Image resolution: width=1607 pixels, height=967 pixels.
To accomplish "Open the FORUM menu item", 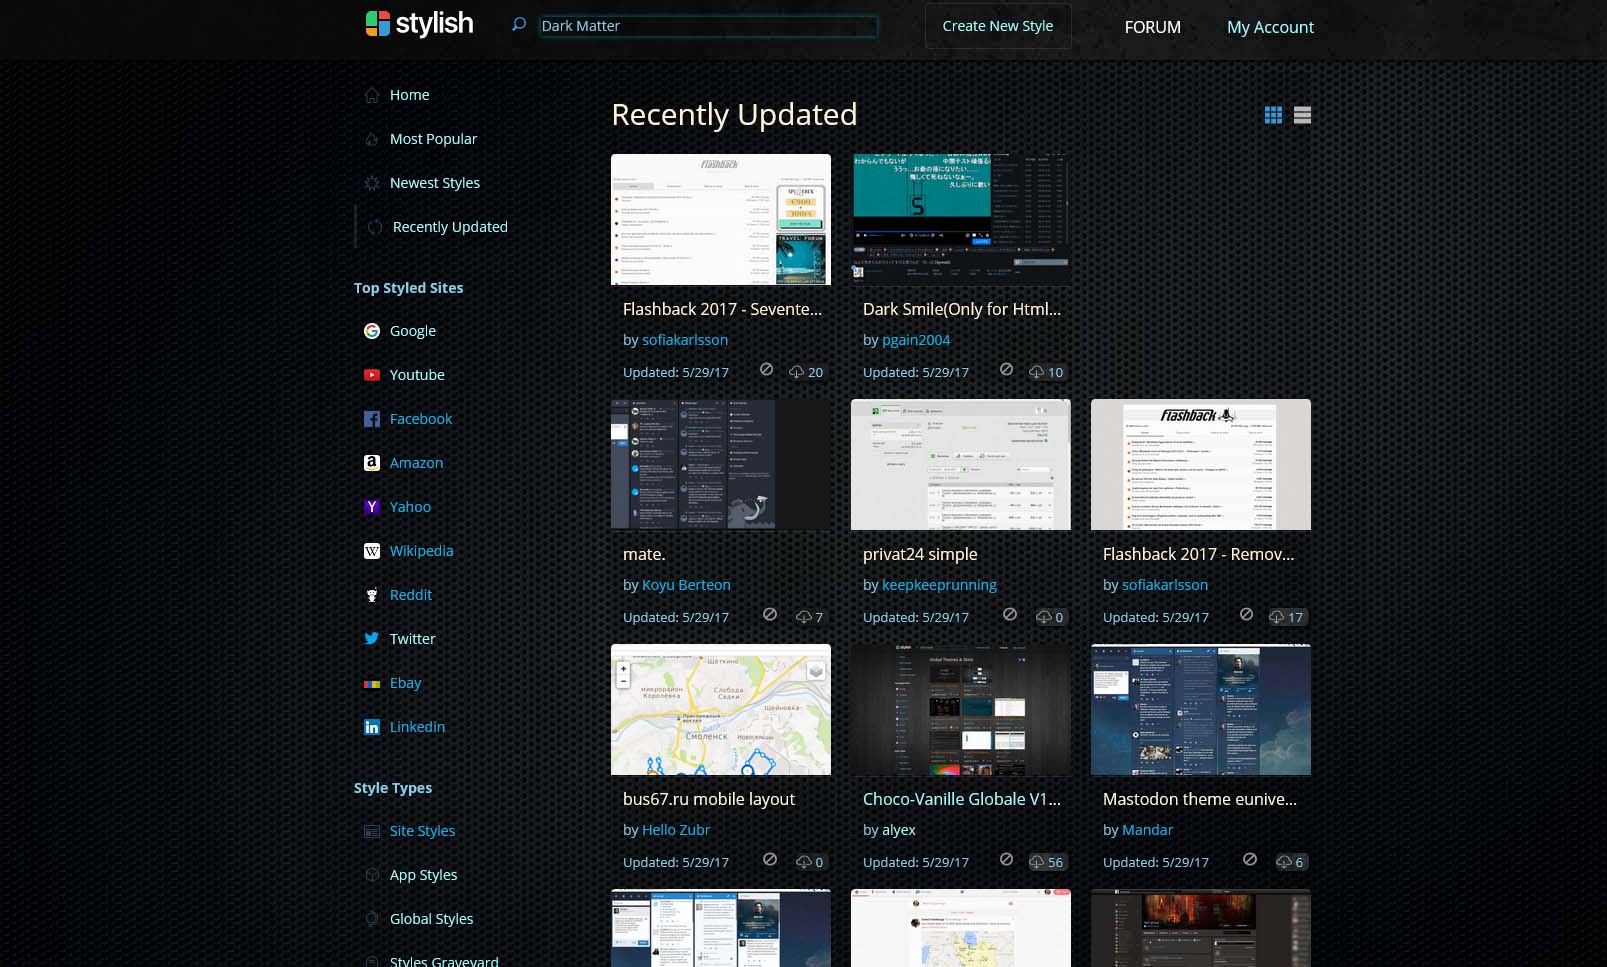I will 1152,27.
